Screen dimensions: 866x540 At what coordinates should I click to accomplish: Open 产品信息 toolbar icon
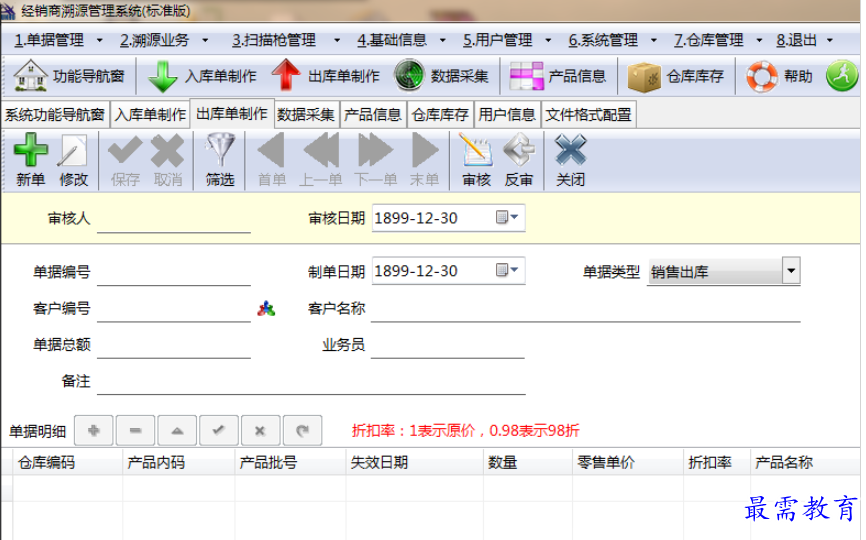(526, 76)
